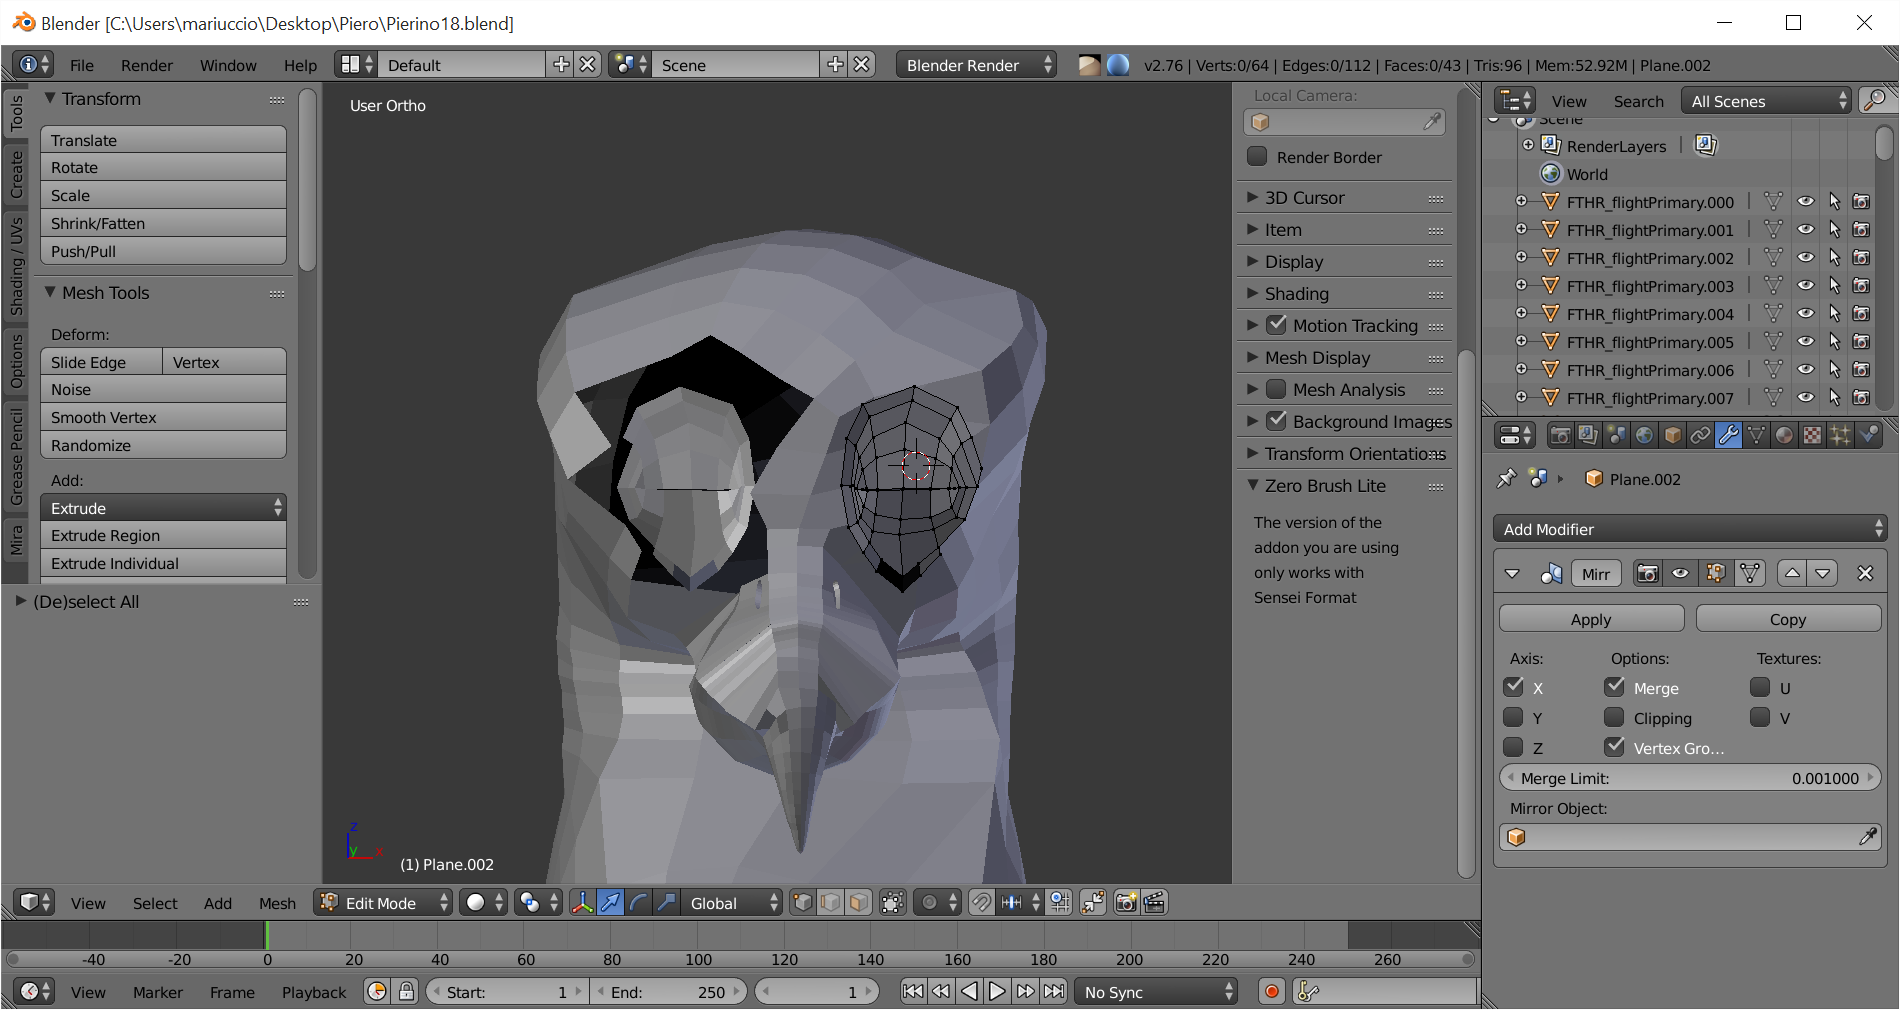Open the Add Modifier dropdown
Viewport: 1900px width, 1010px height.
click(1690, 529)
